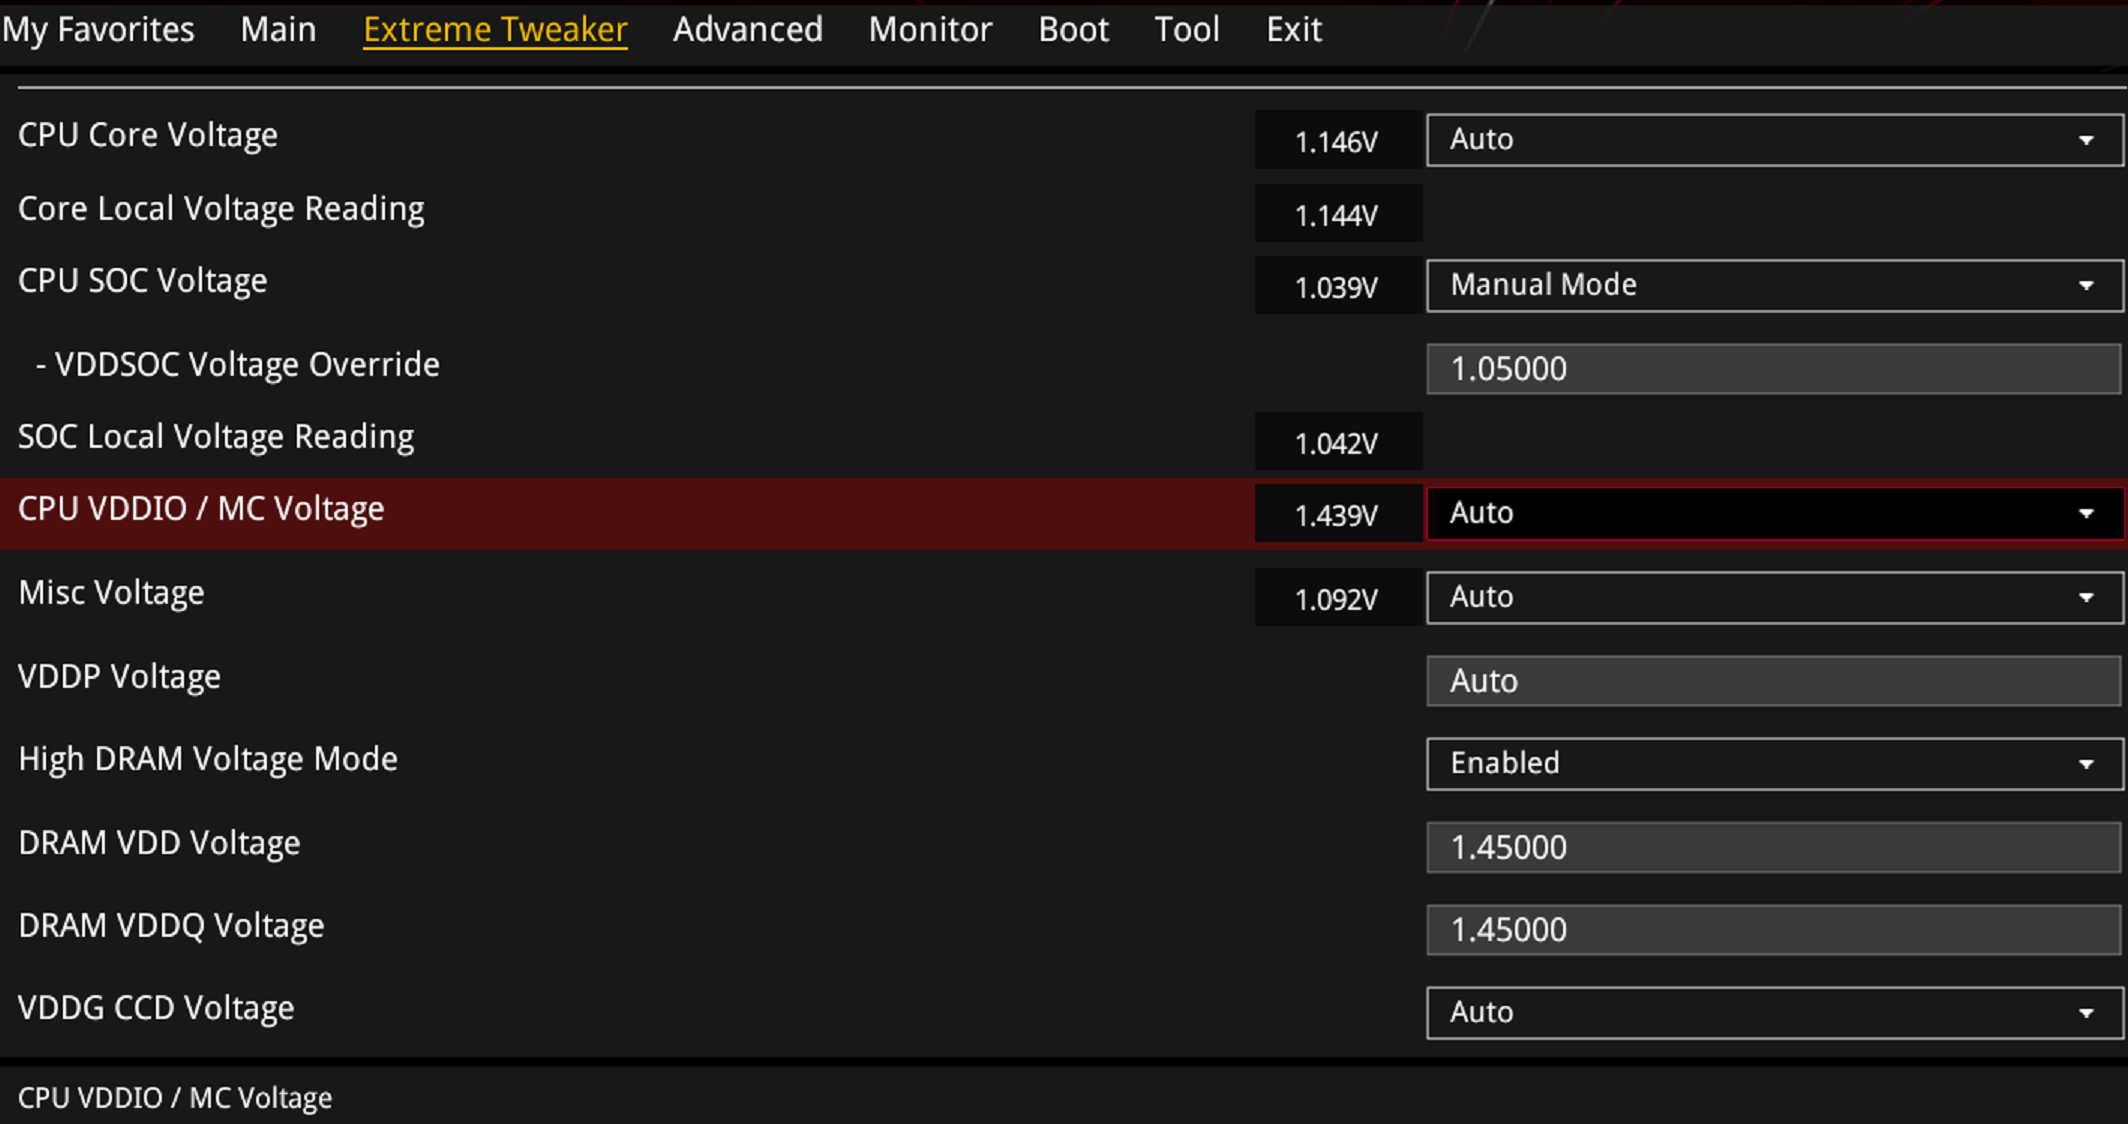2128x1124 pixels.
Task: Go to the Advanced tab
Action: 747,30
